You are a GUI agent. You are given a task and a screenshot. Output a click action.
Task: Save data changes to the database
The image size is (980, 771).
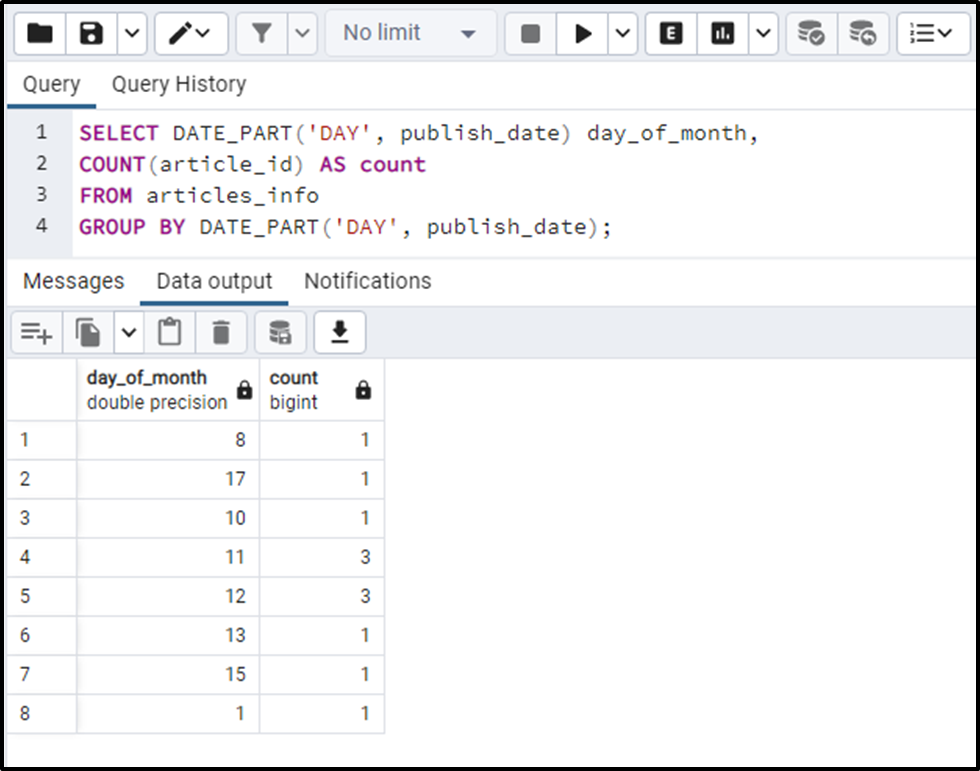point(280,332)
